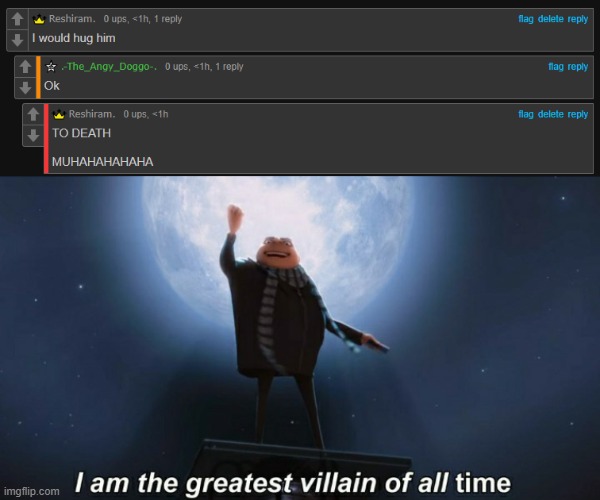The height and width of the screenshot is (500, 600).
Task: Reply to the "TO DEATH" comment
Action: coord(578,114)
